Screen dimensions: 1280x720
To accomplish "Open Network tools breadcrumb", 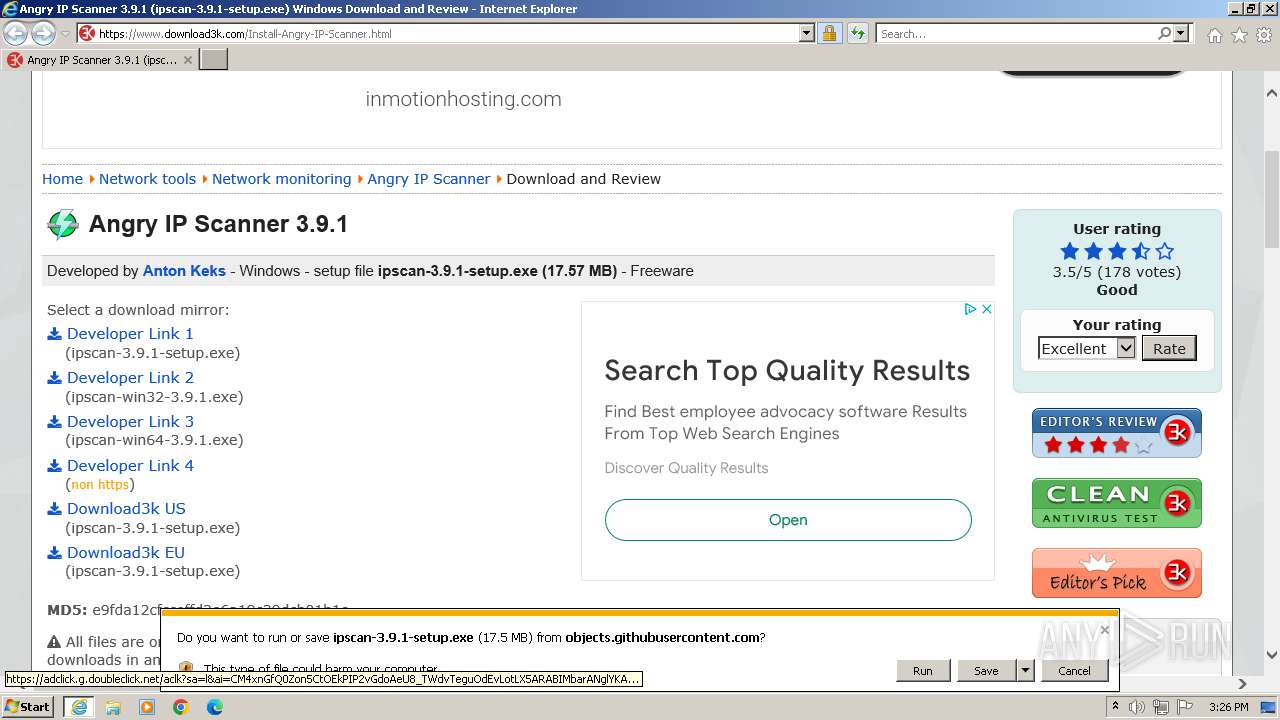I will [x=147, y=179].
